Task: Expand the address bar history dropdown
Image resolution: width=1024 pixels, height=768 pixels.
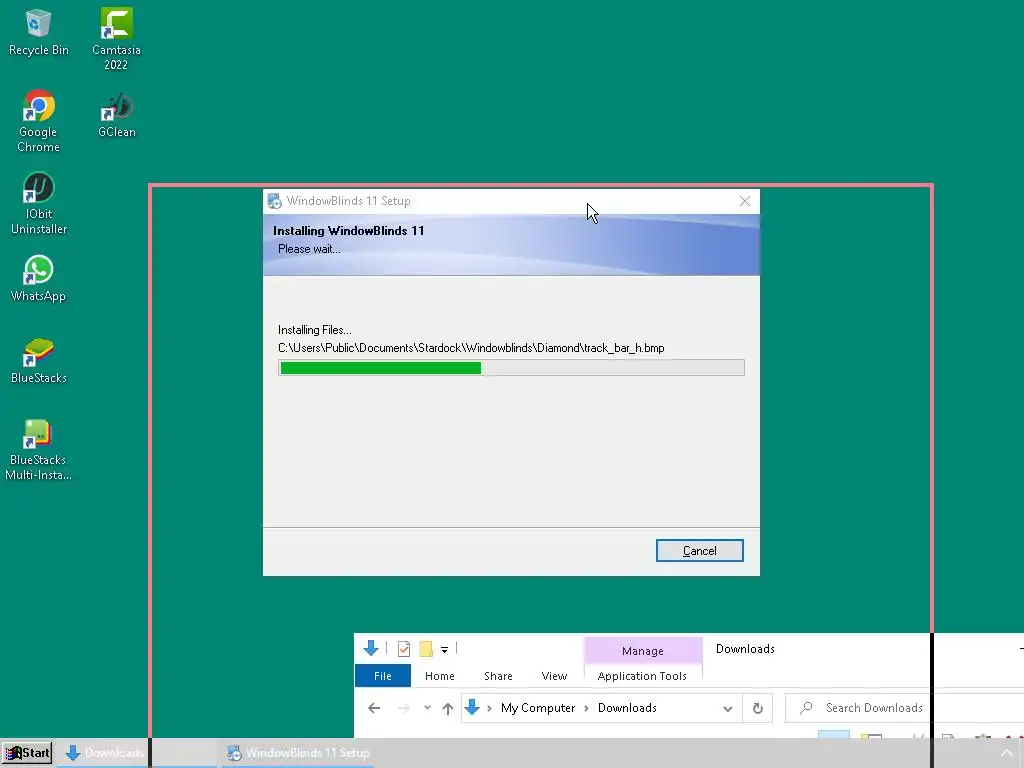Action: click(x=728, y=709)
